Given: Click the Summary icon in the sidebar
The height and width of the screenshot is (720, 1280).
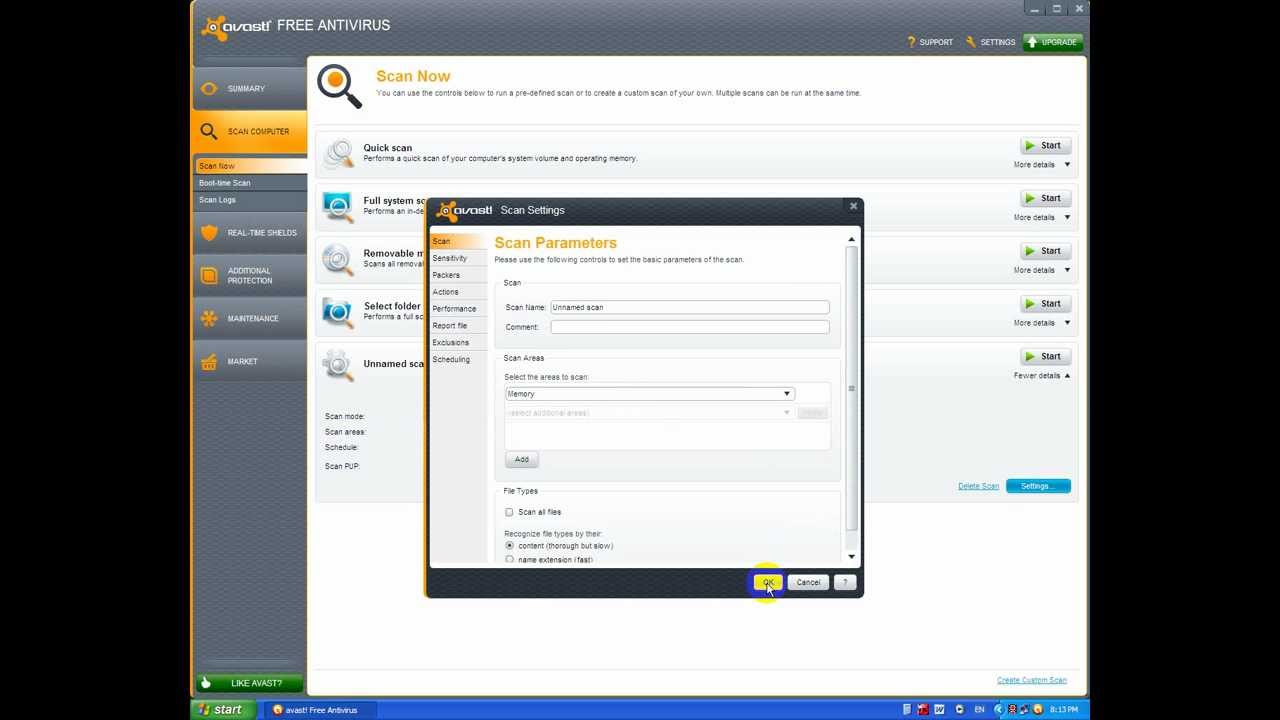Looking at the screenshot, I should tap(209, 89).
